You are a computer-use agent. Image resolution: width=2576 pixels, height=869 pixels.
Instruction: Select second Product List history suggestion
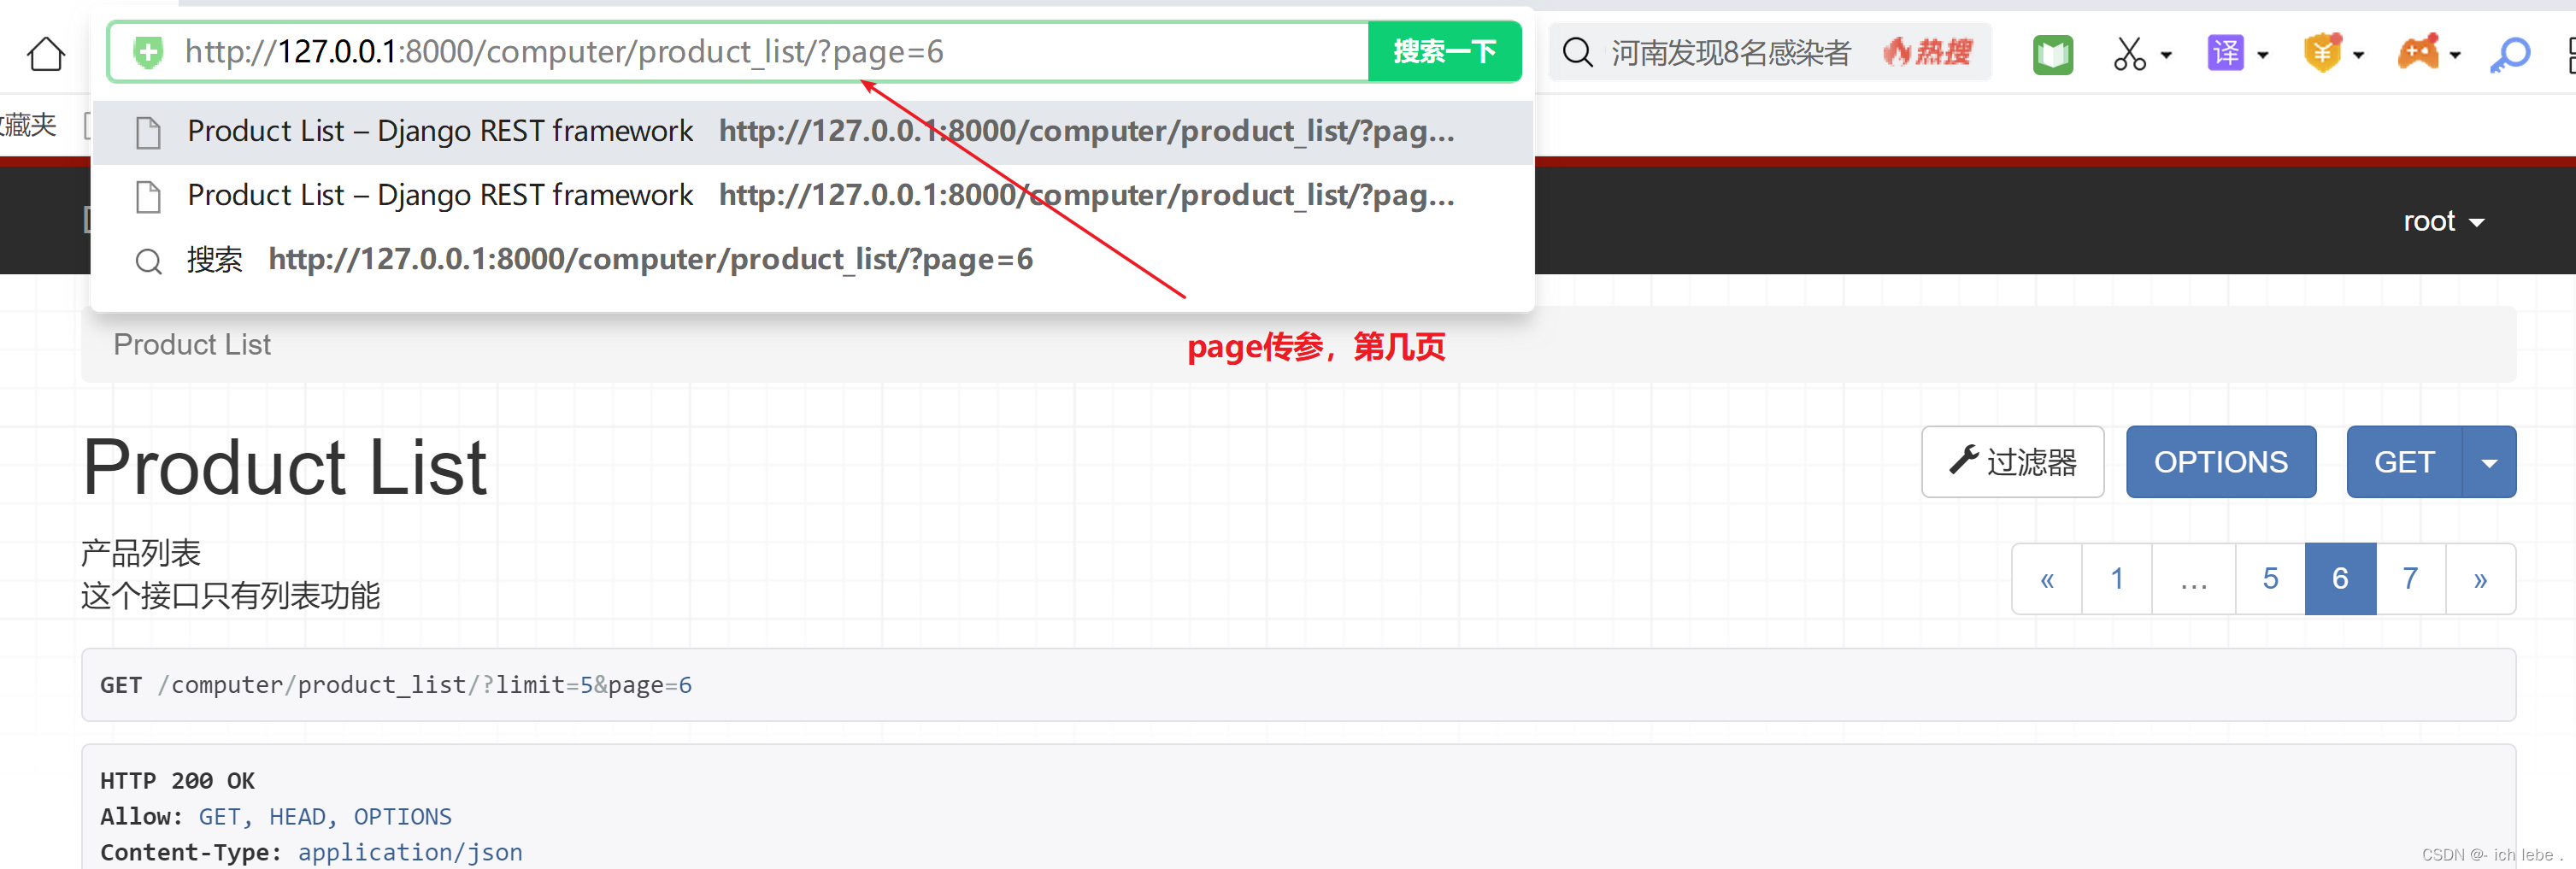812,196
